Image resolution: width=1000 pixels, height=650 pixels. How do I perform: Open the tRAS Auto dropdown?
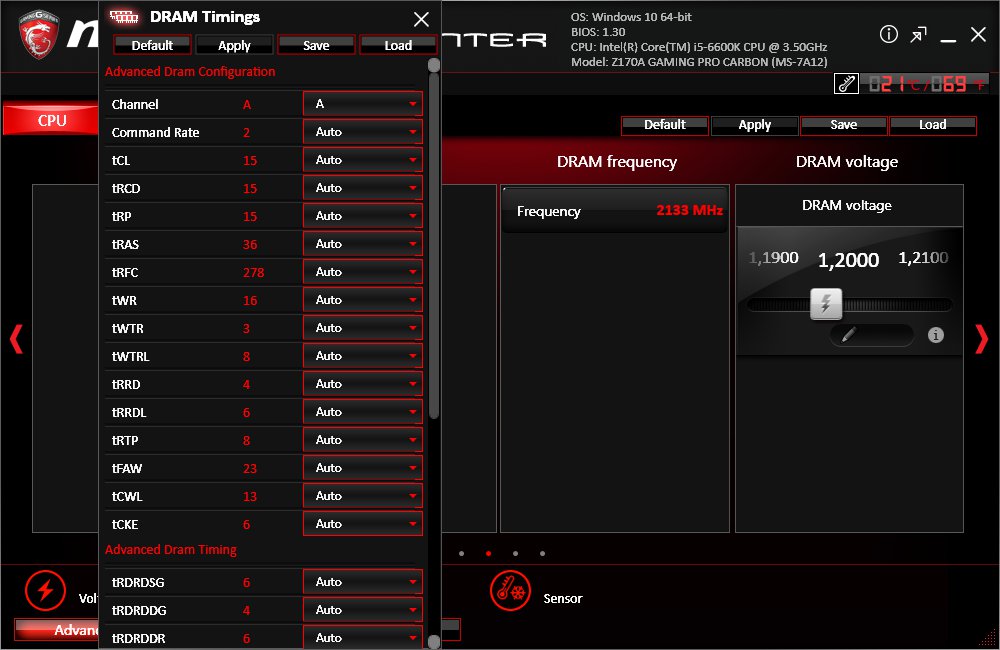363,244
